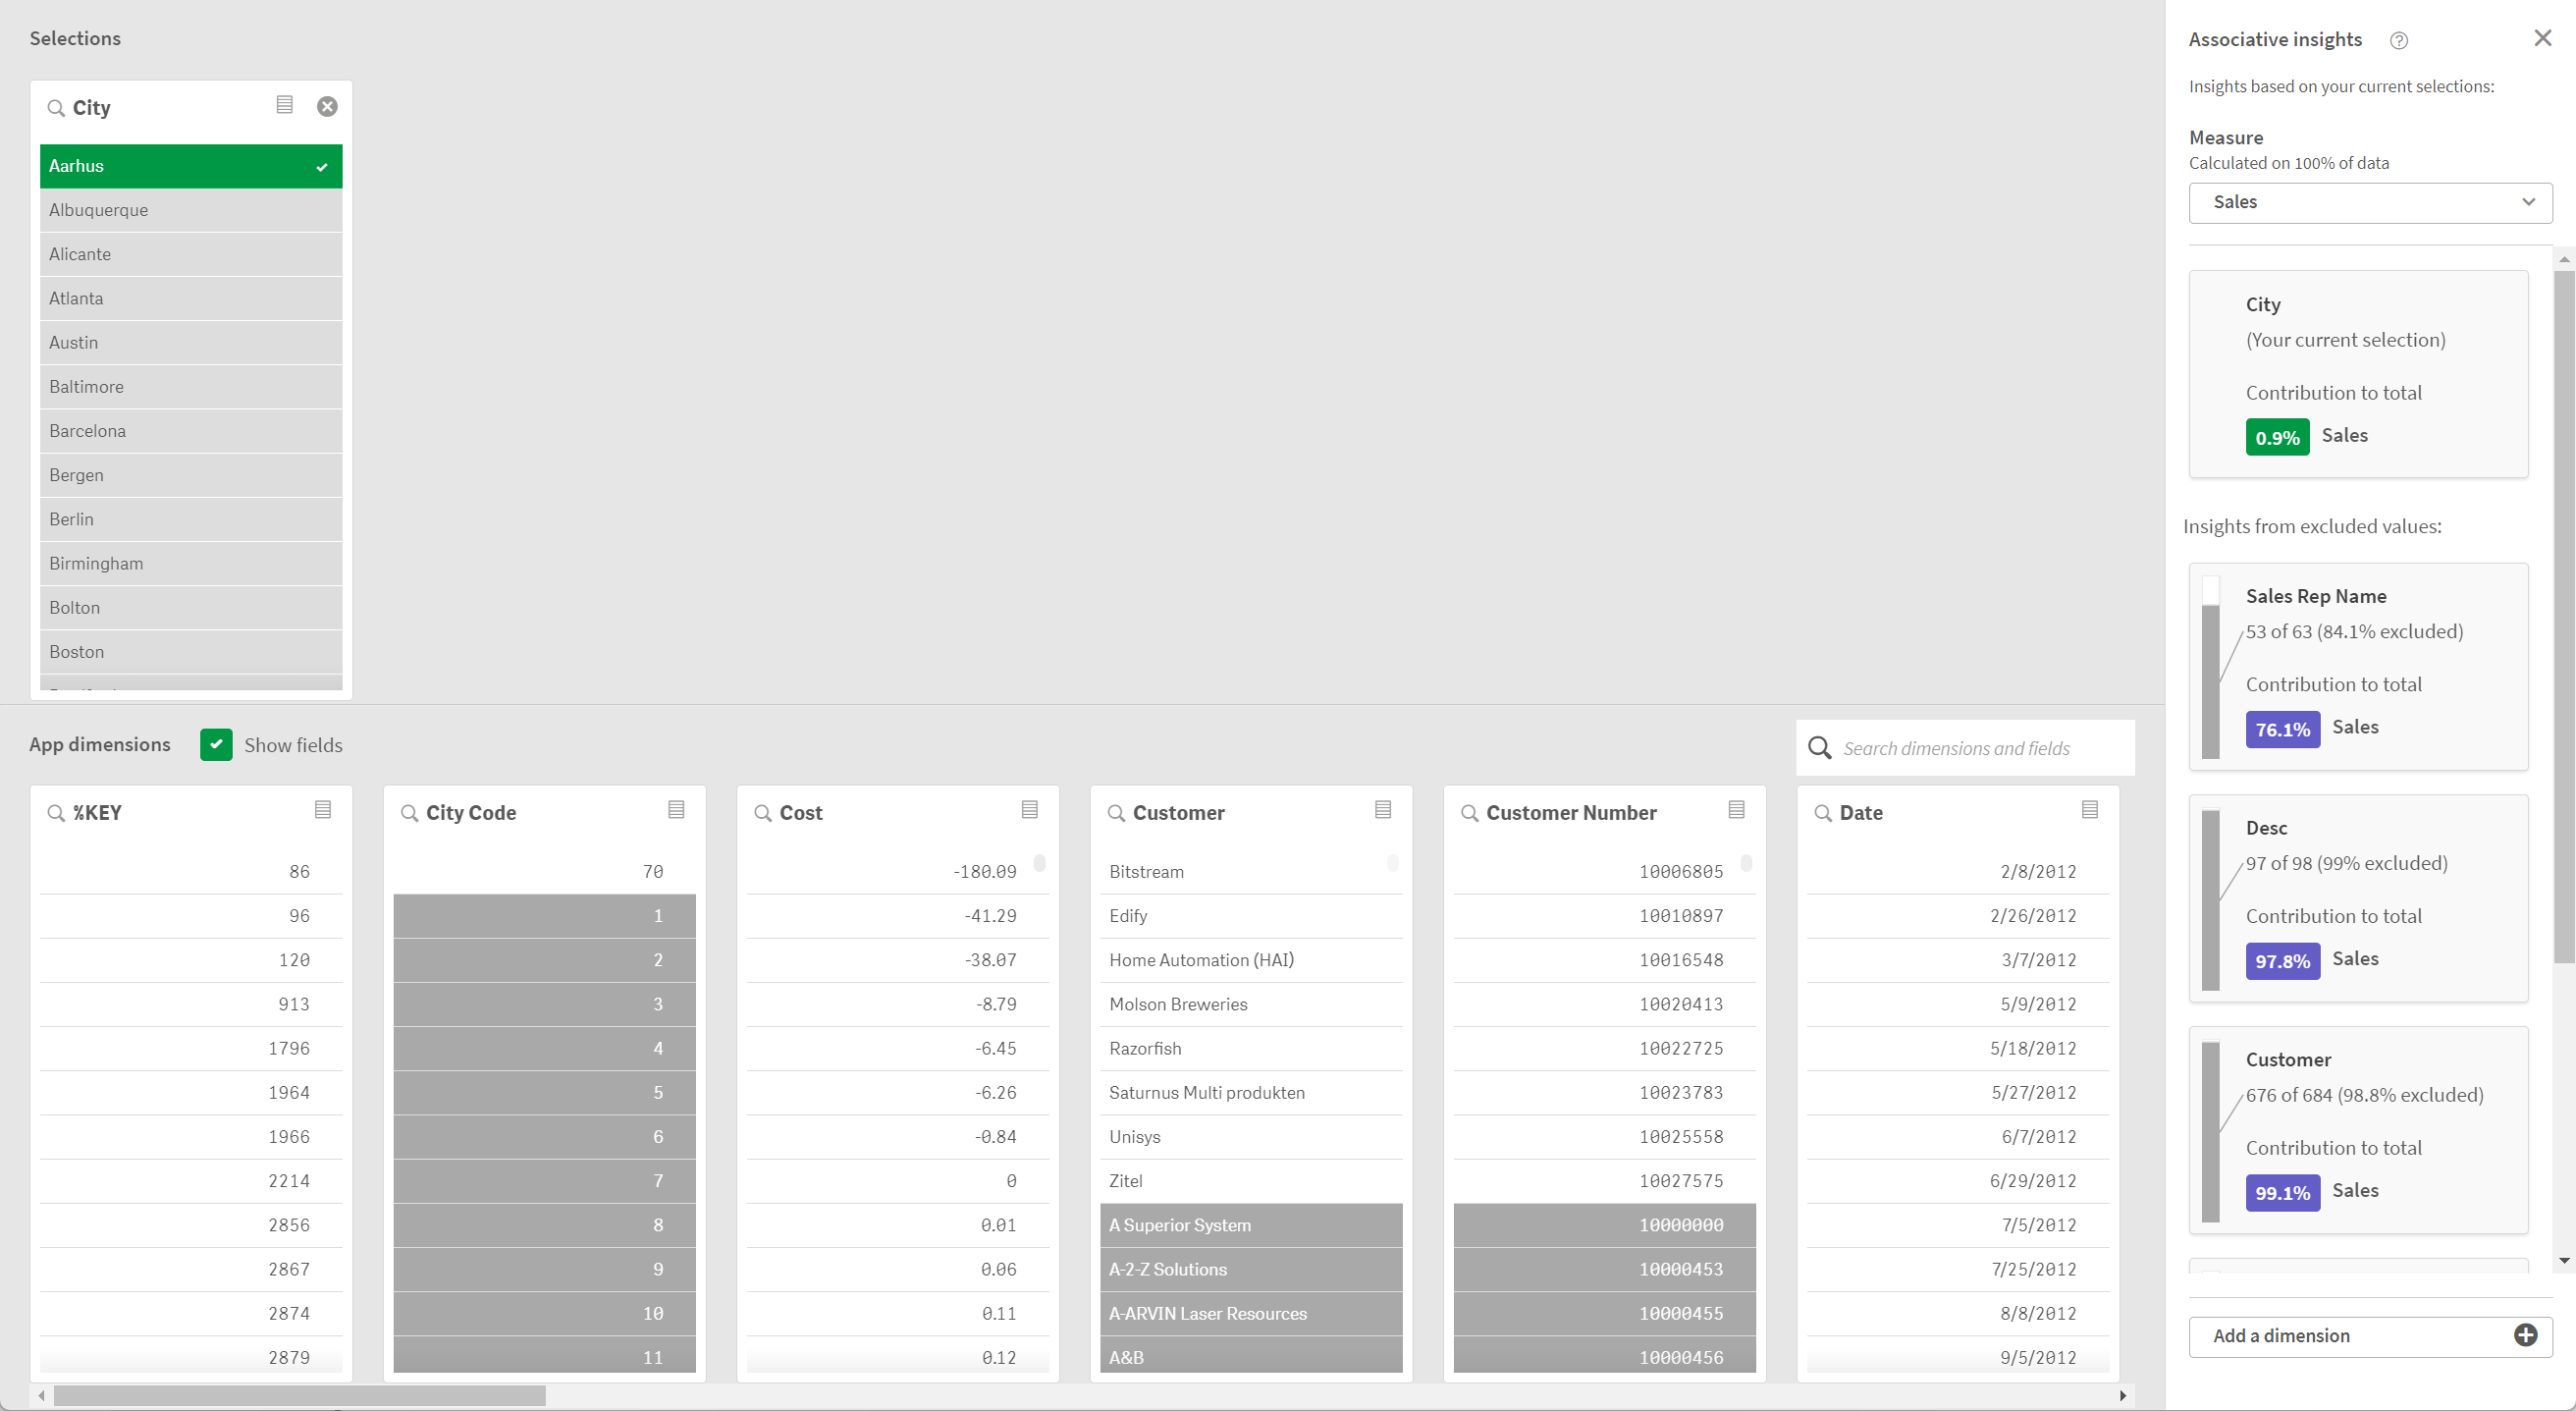Viewport: 2576px width, 1411px height.
Task: Open list view icon on the Cost panel
Action: point(1029,810)
